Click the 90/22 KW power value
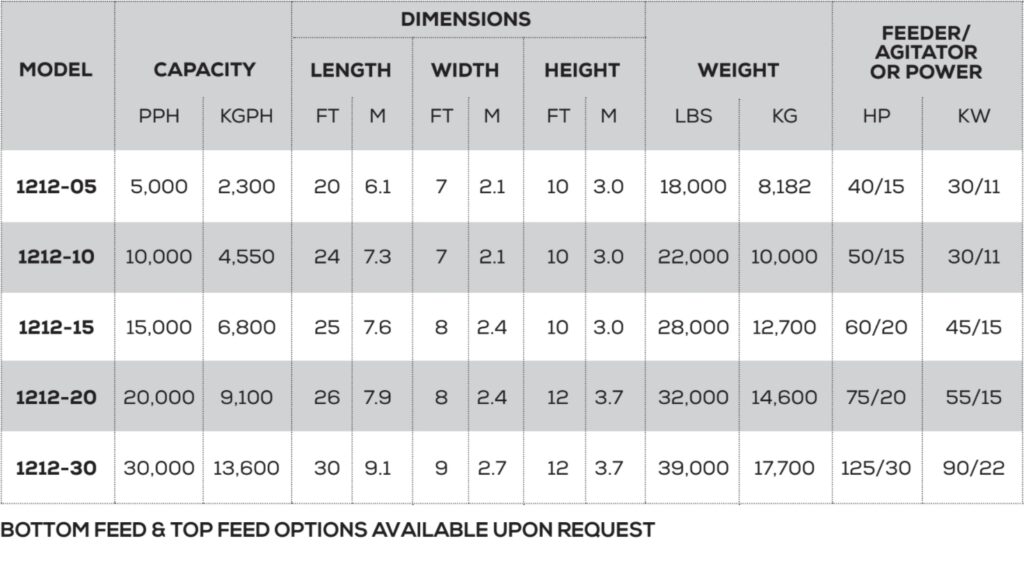This screenshot has height=566, width=1024. 973,467
